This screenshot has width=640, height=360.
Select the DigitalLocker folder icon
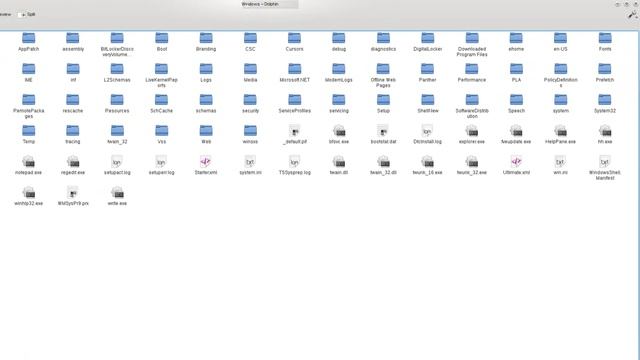427,38
